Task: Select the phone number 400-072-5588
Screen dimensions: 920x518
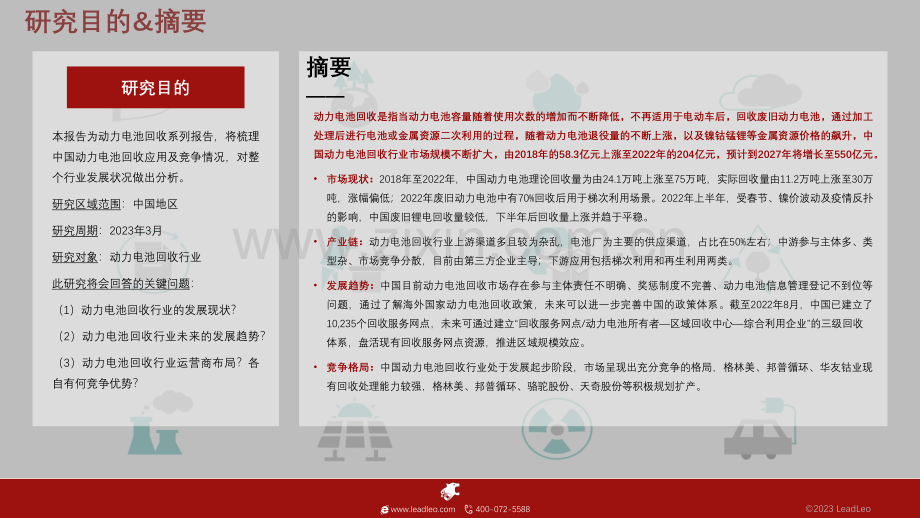Action: 503,509
